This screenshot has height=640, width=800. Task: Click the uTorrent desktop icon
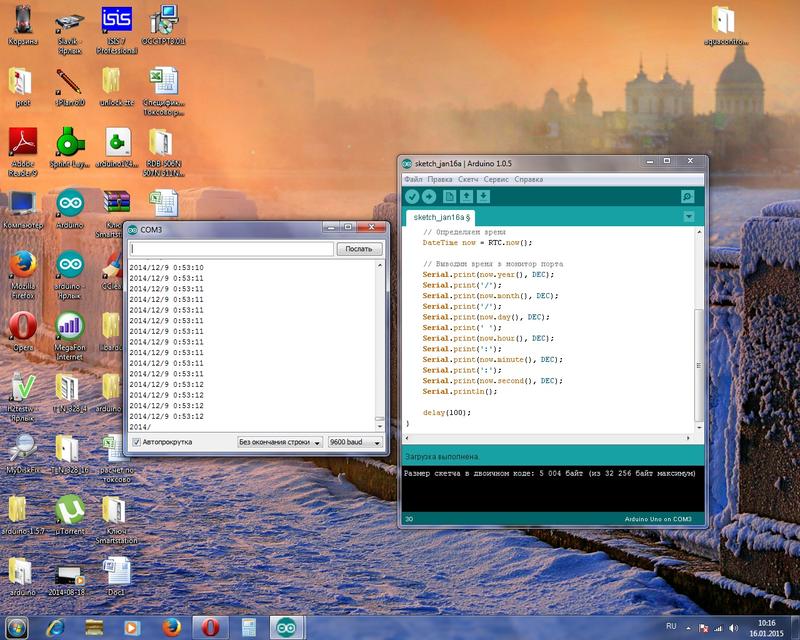tap(69, 510)
